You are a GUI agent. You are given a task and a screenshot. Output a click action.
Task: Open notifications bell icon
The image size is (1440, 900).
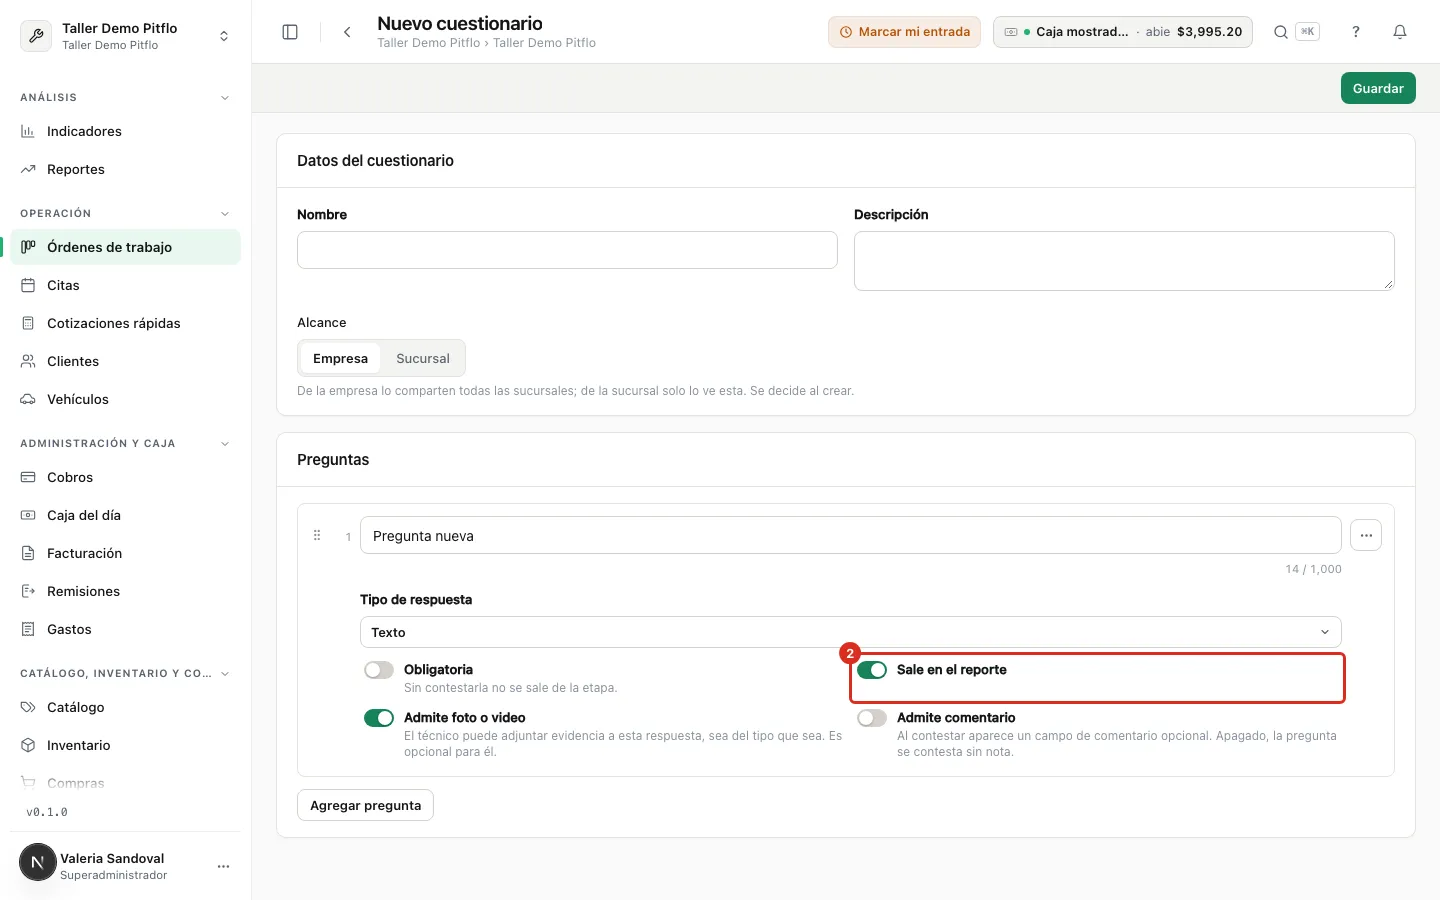(1400, 32)
